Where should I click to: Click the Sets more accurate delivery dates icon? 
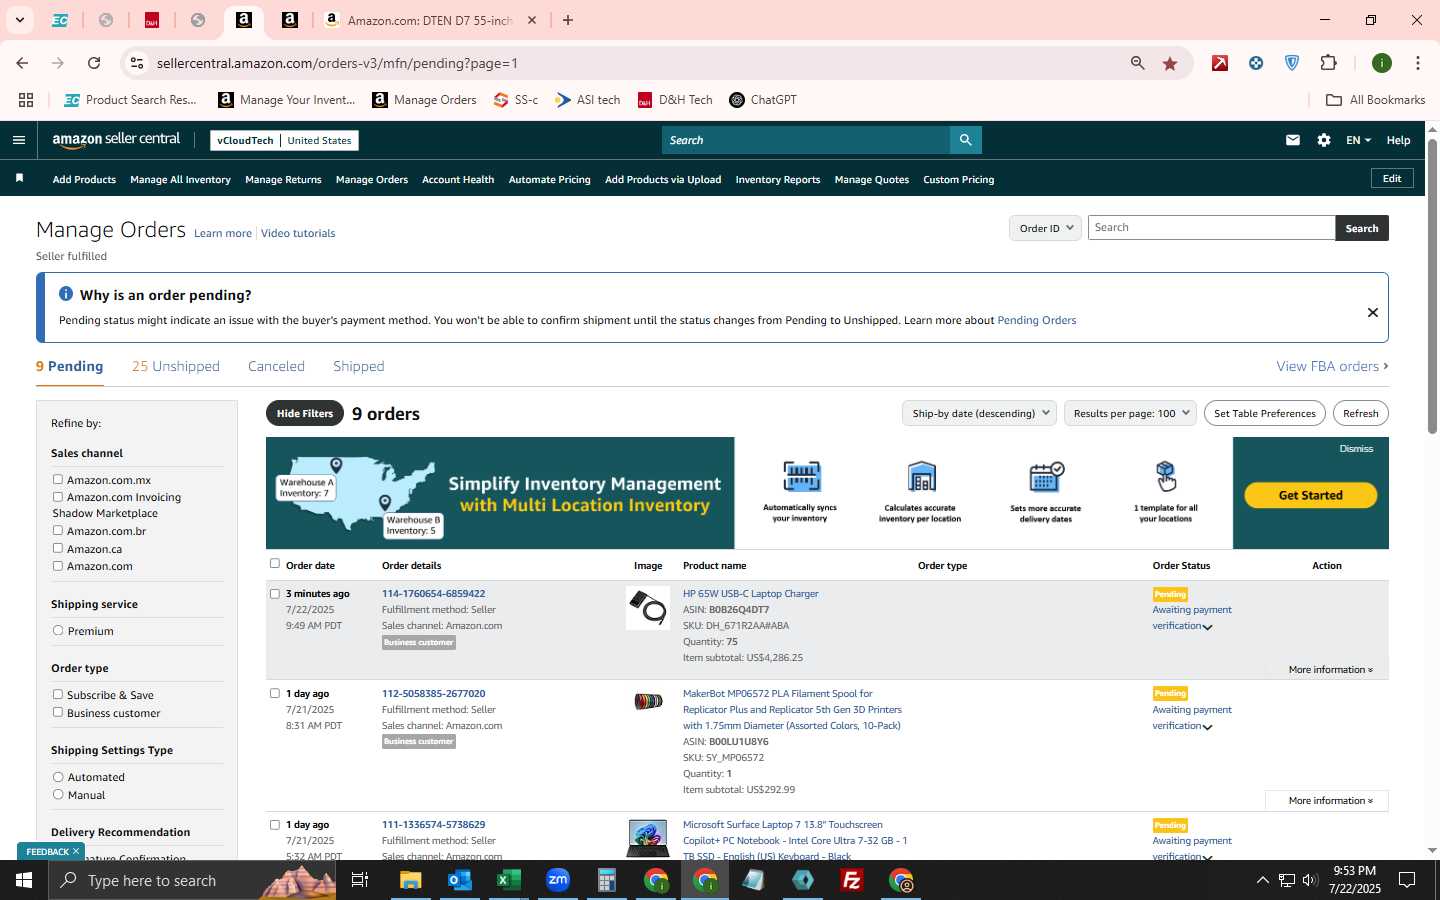pos(1046,477)
